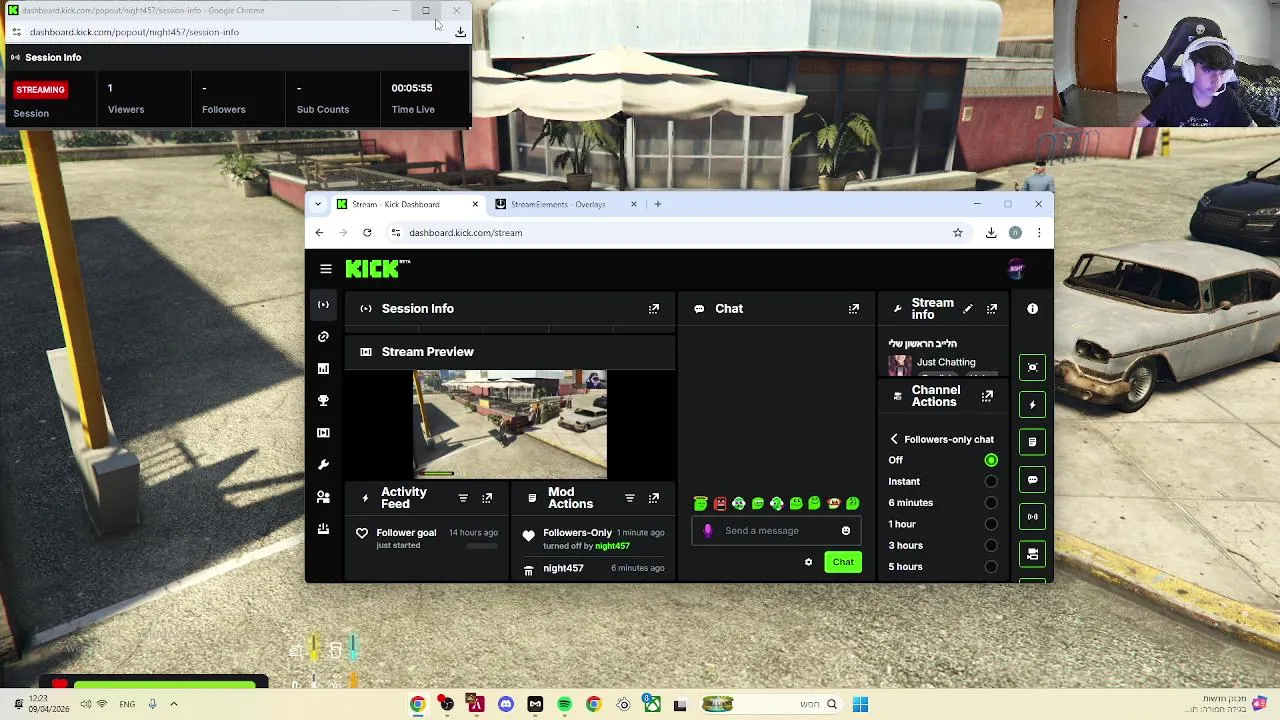Click the green Chat send button

click(843, 562)
